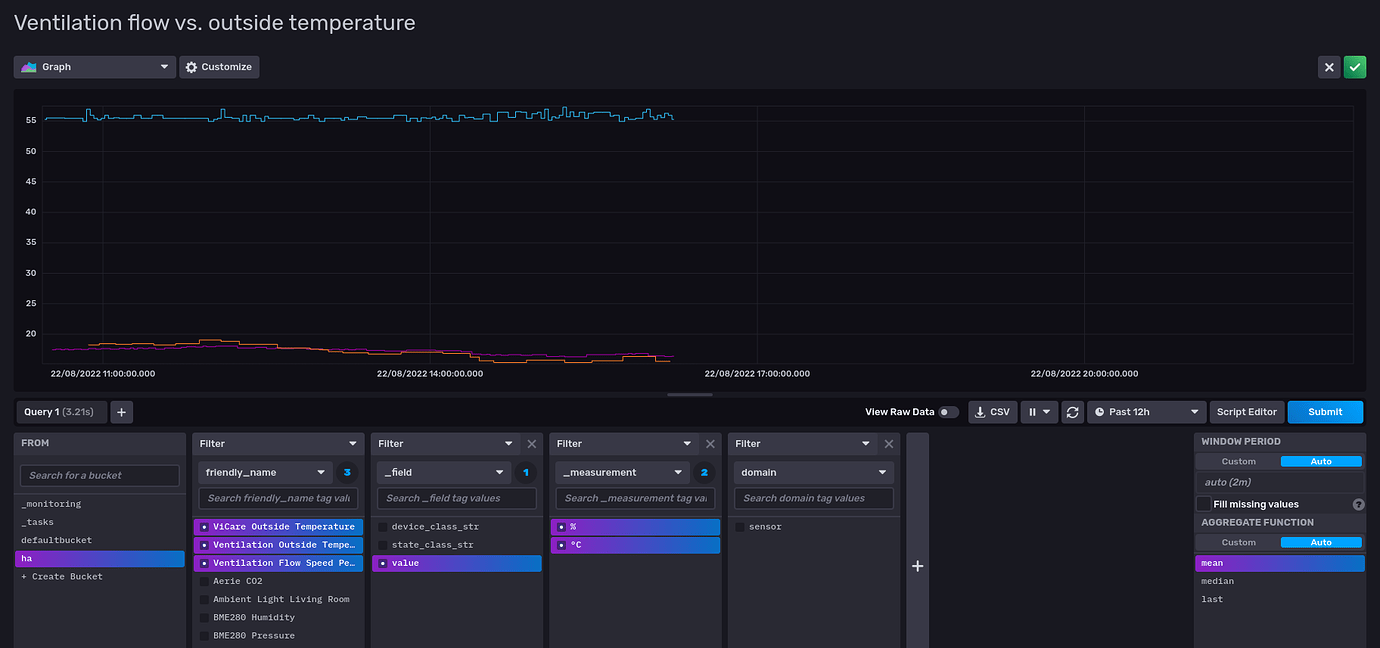
Task: Click the Submit button
Action: 1325,412
